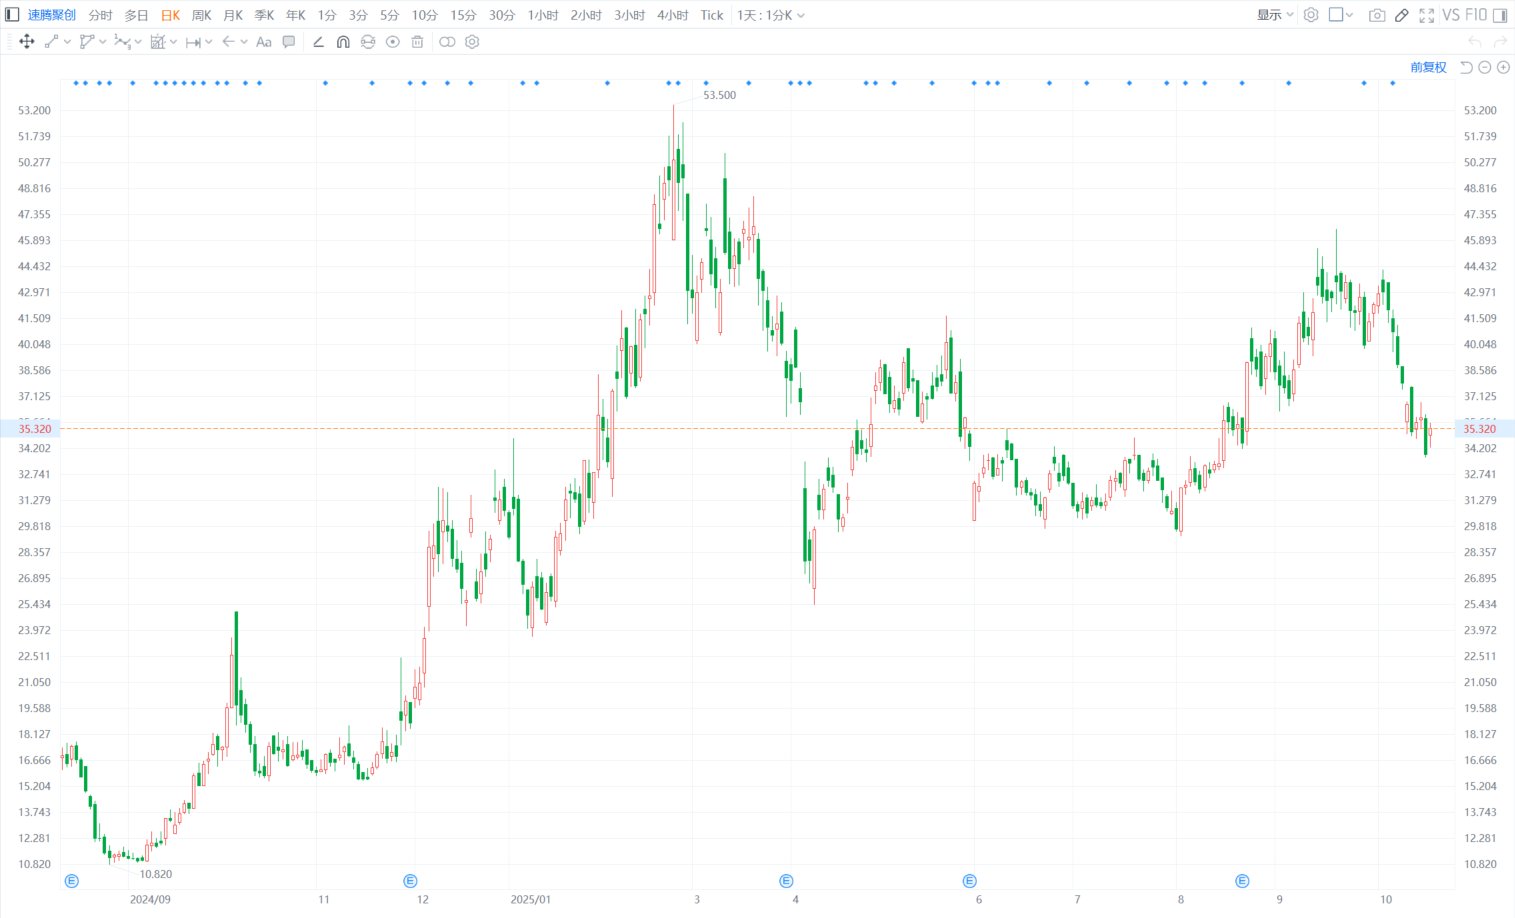Click the 速腾聚创 stock name link

tap(51, 15)
